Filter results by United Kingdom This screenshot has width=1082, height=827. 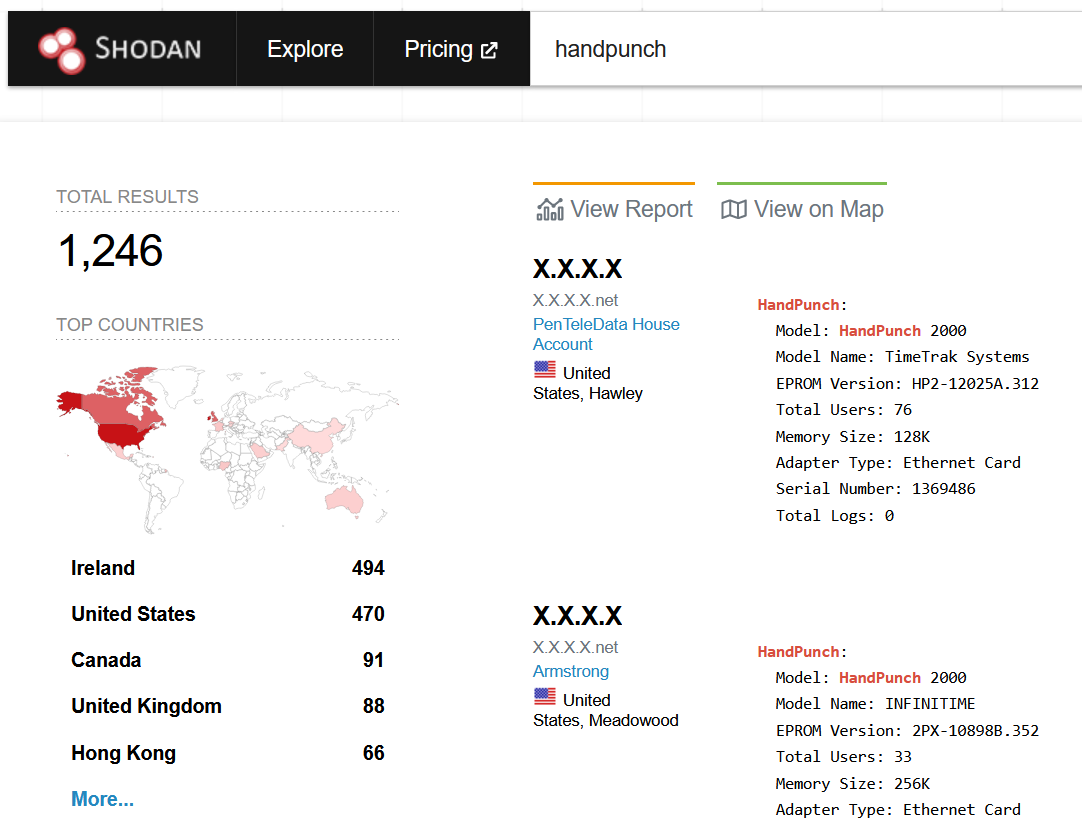click(146, 706)
